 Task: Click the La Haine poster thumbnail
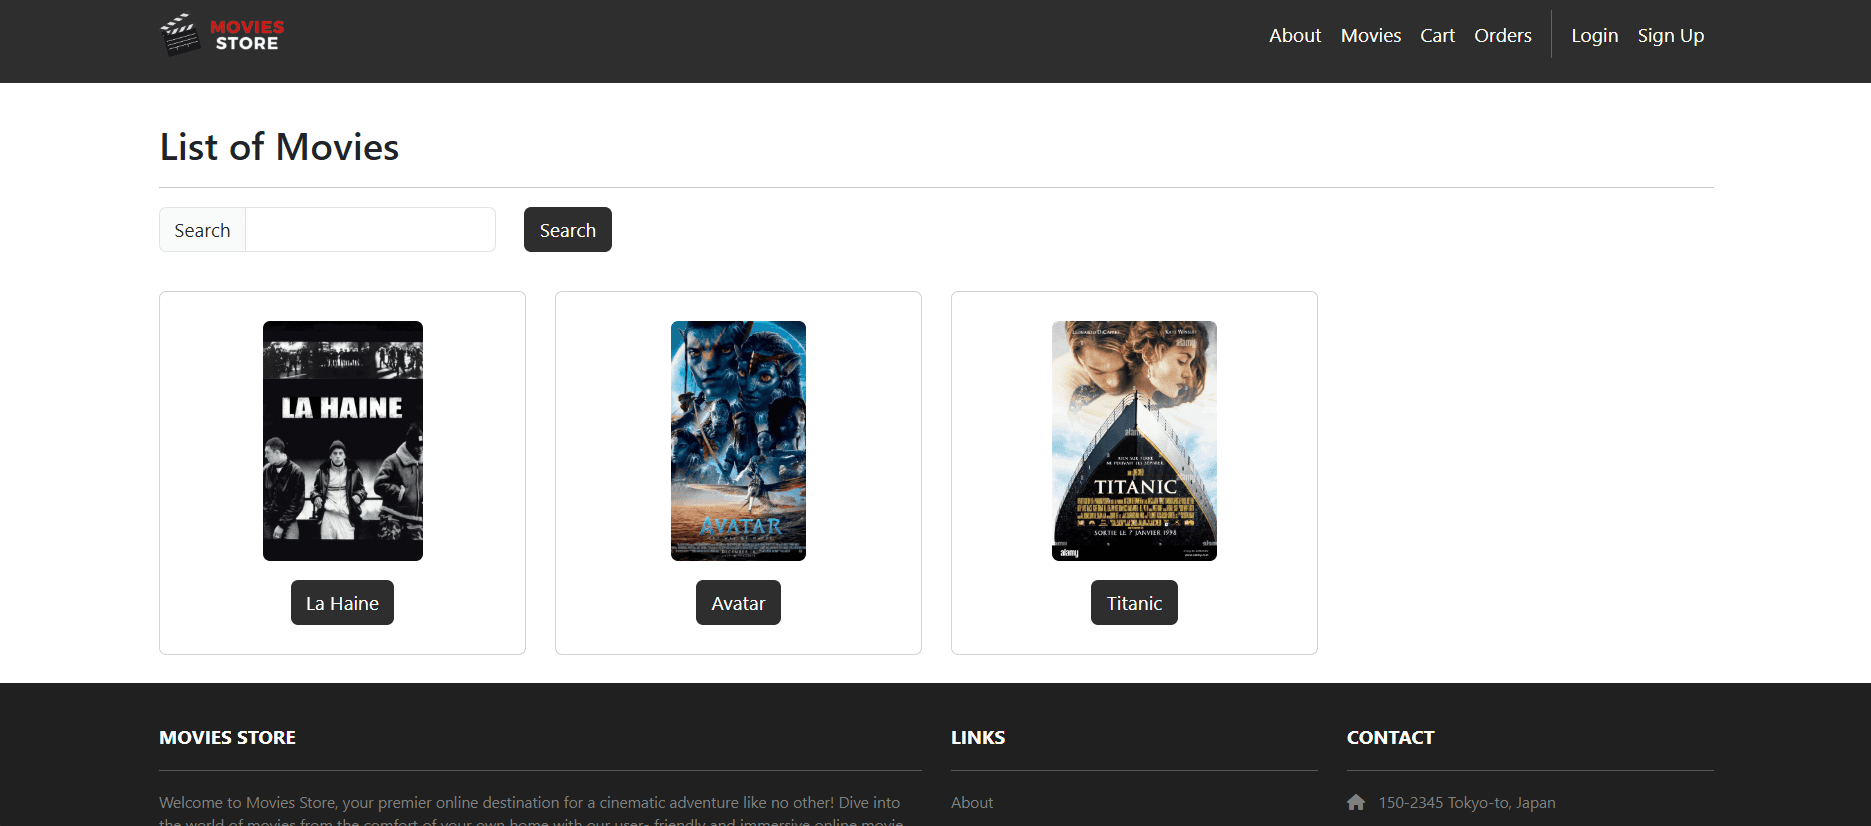coord(343,441)
